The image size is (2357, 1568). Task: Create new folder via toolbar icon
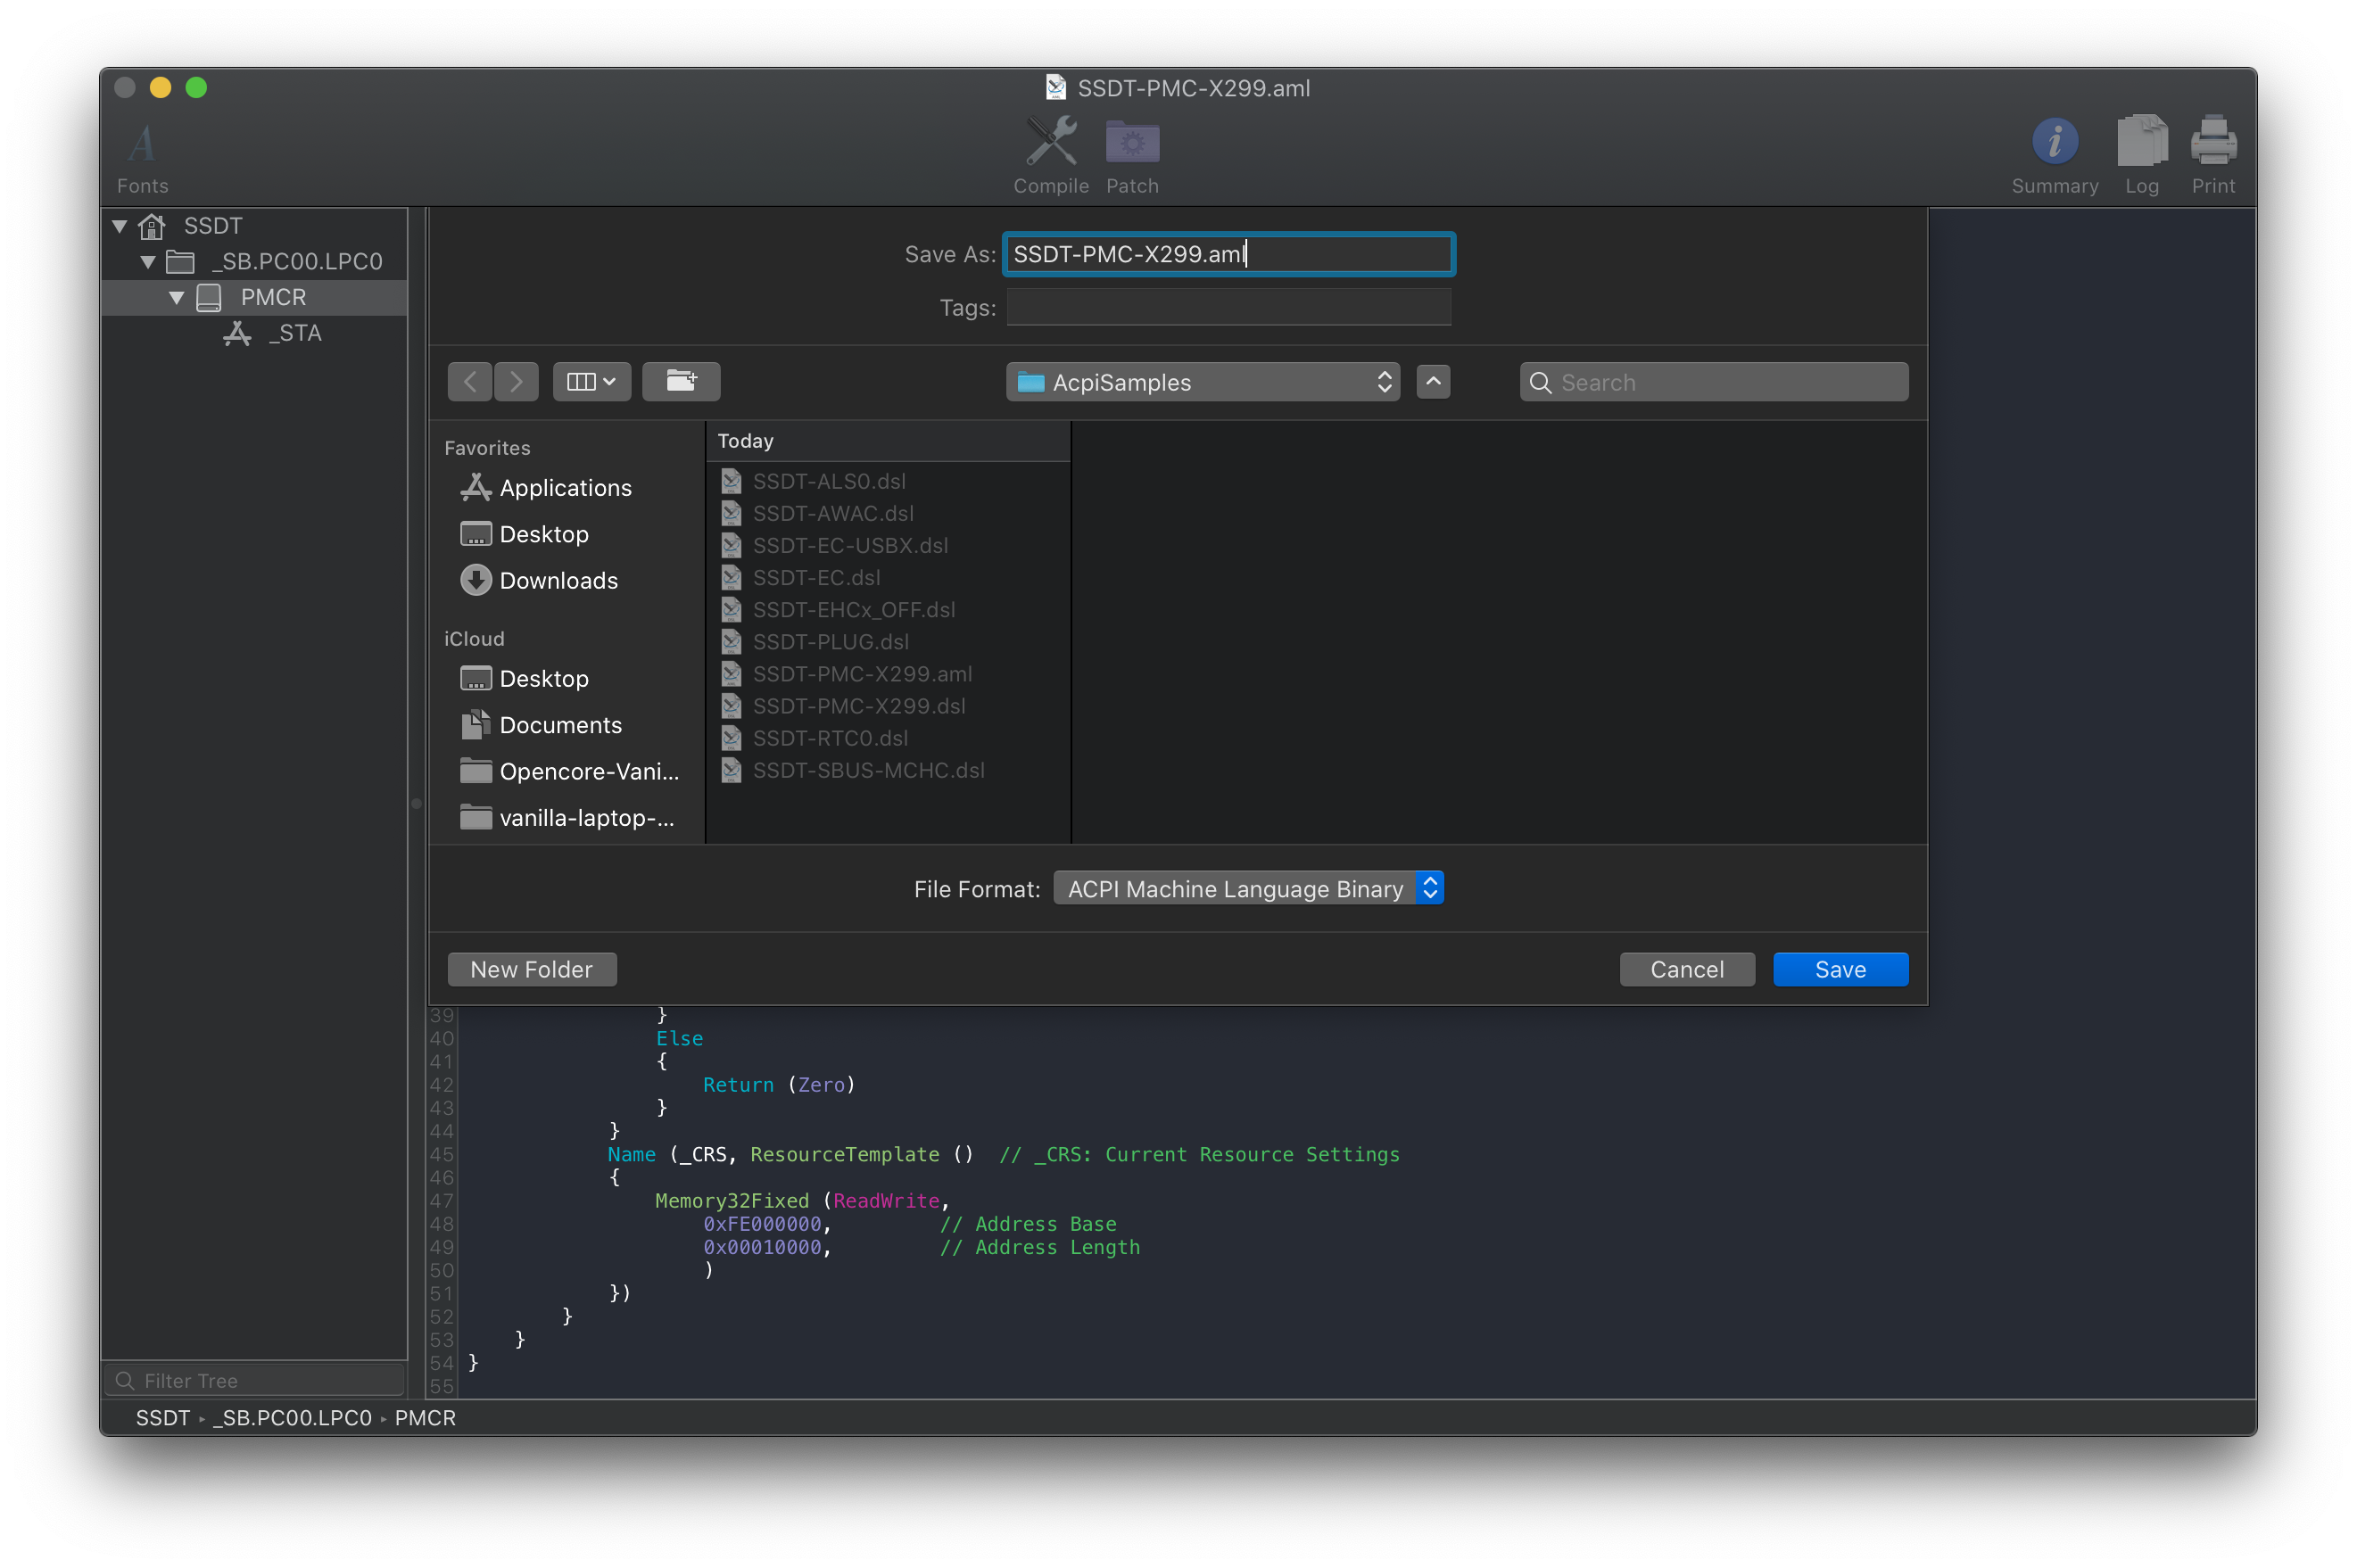[x=681, y=382]
